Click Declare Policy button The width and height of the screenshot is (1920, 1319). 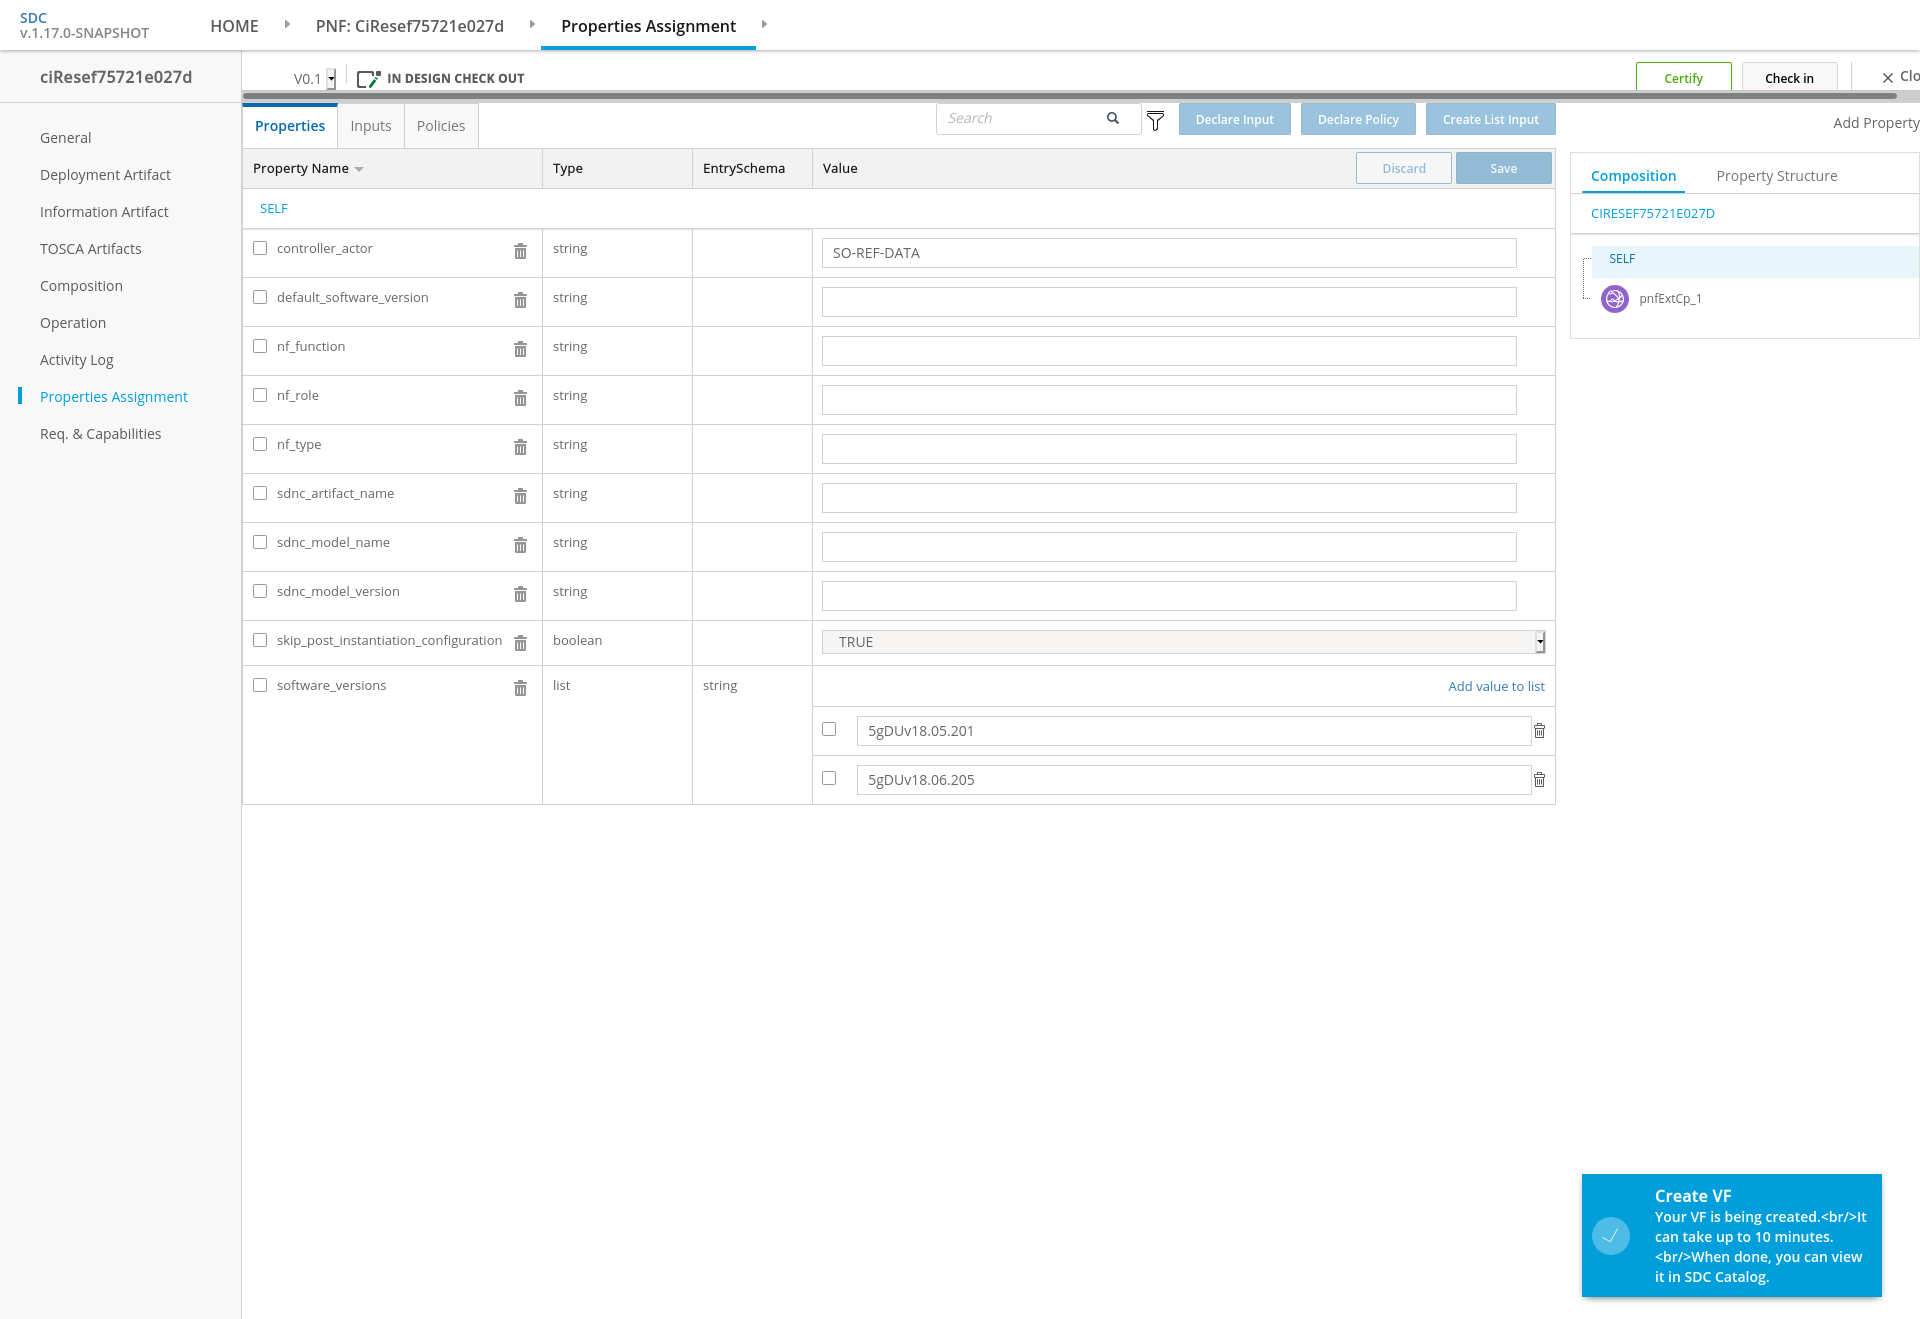click(1358, 119)
